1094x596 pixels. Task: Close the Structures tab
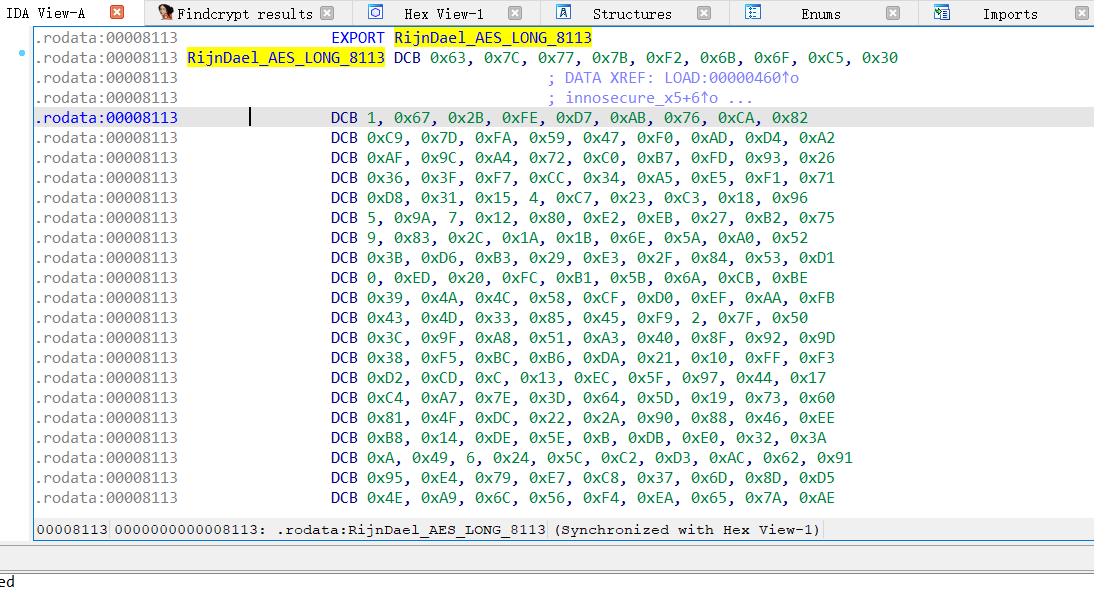point(704,13)
